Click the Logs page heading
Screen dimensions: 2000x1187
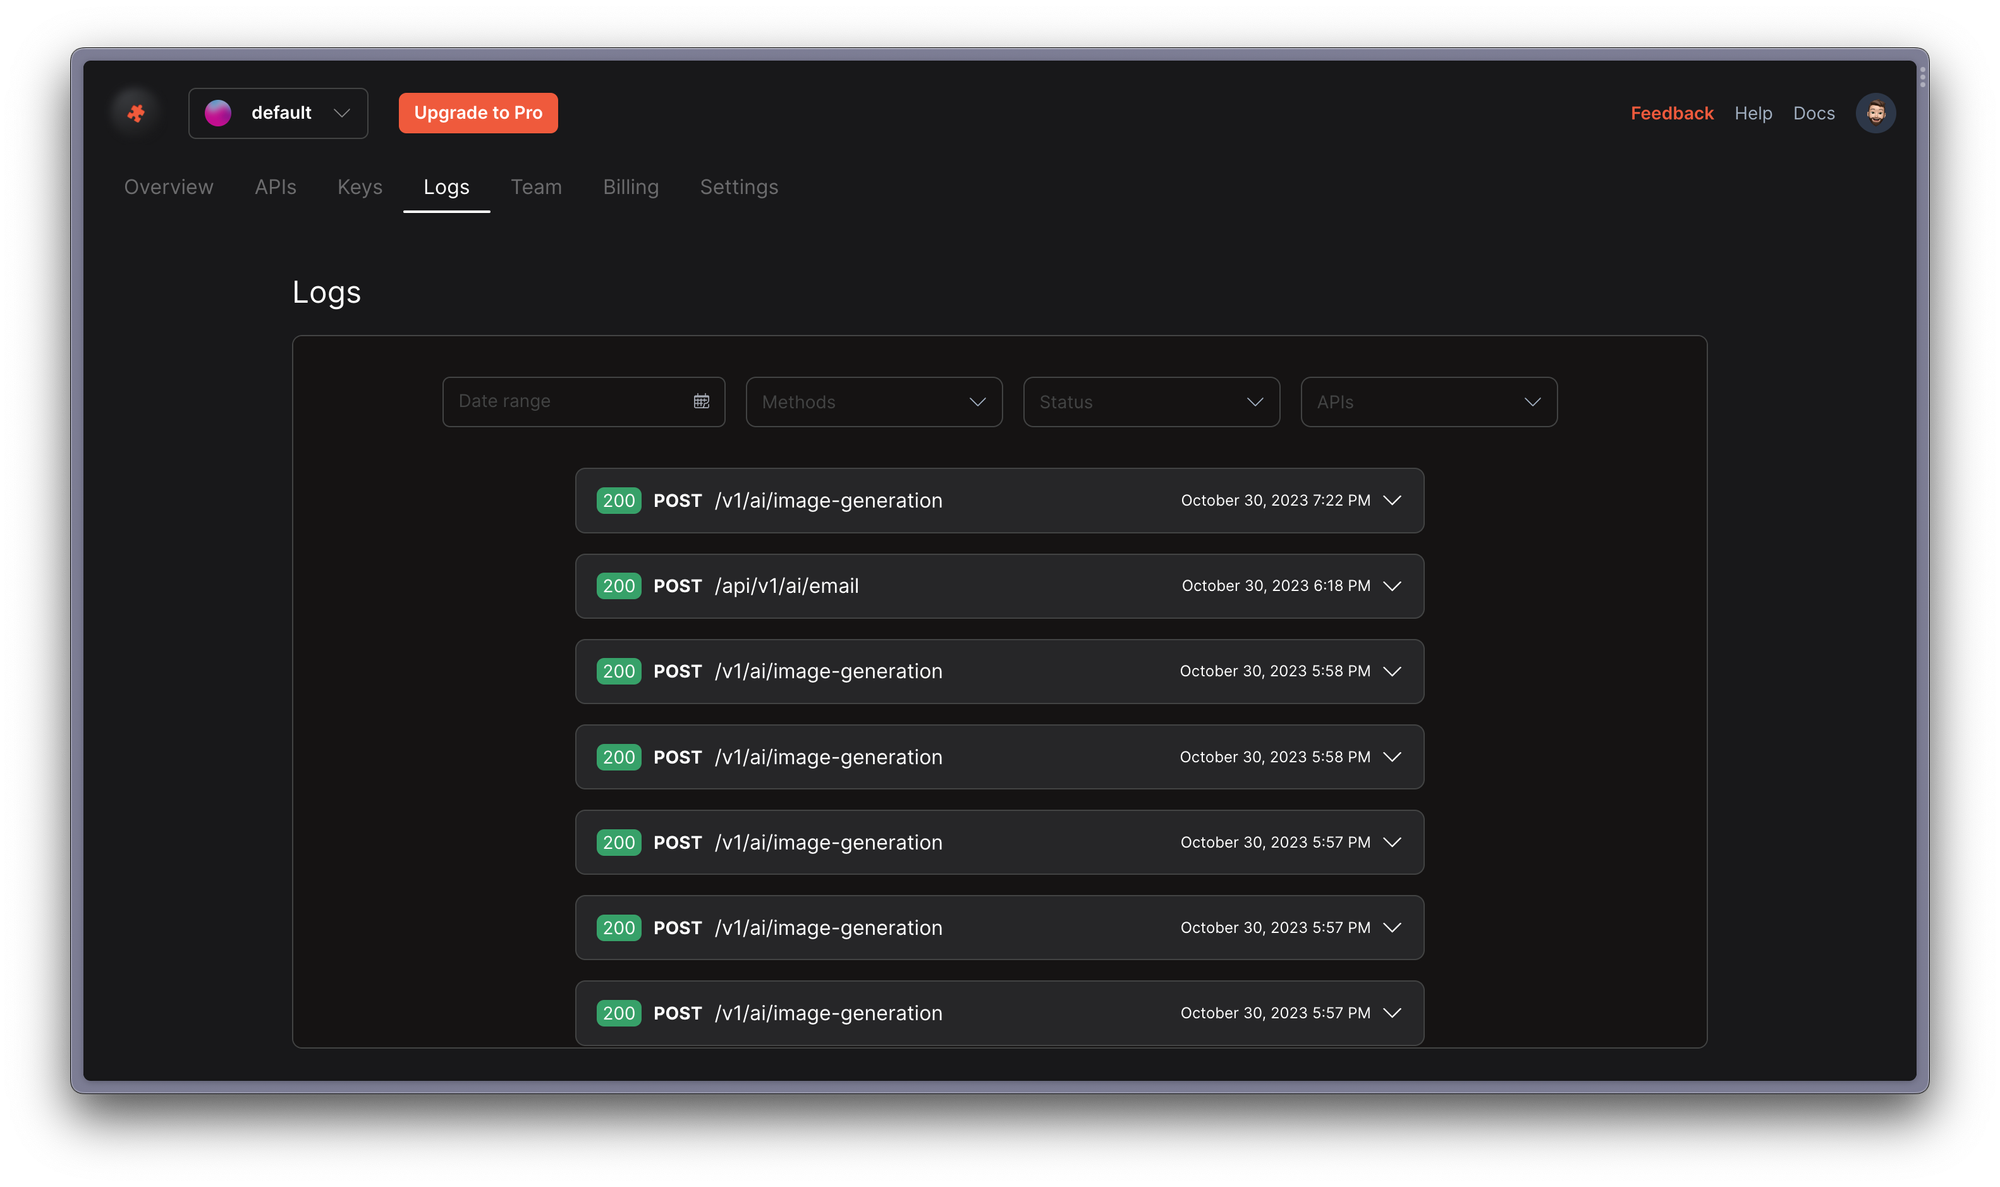pos(327,292)
